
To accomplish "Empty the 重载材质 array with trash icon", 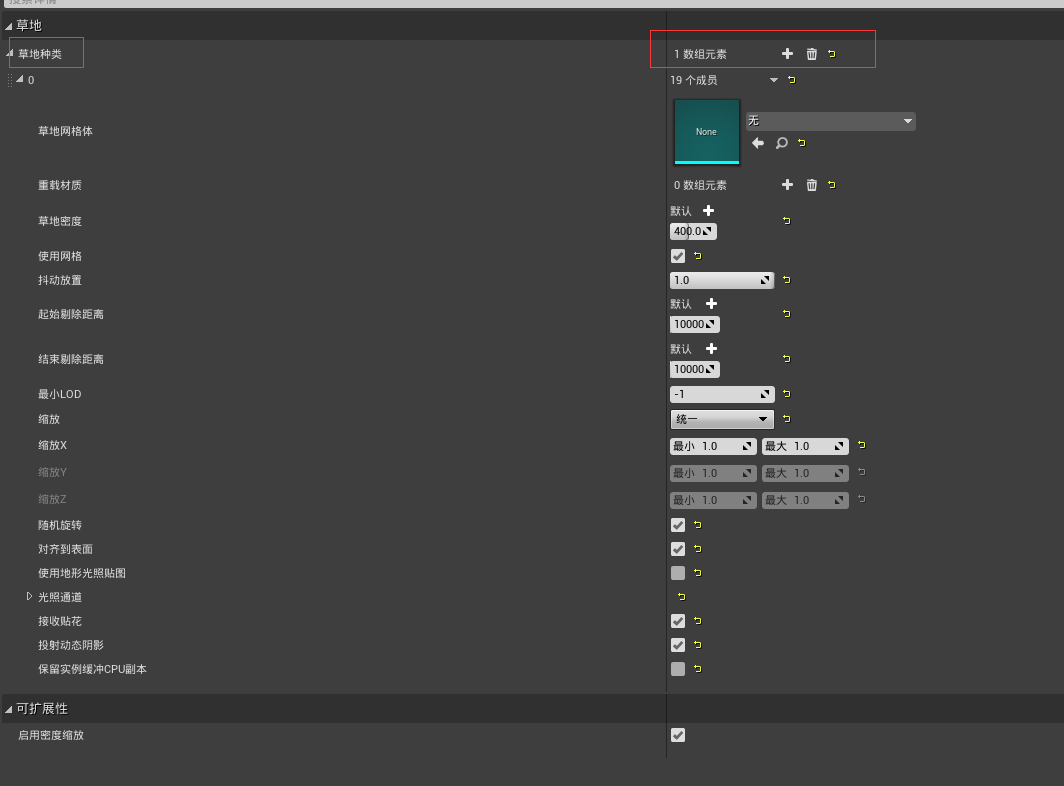I will 812,185.
